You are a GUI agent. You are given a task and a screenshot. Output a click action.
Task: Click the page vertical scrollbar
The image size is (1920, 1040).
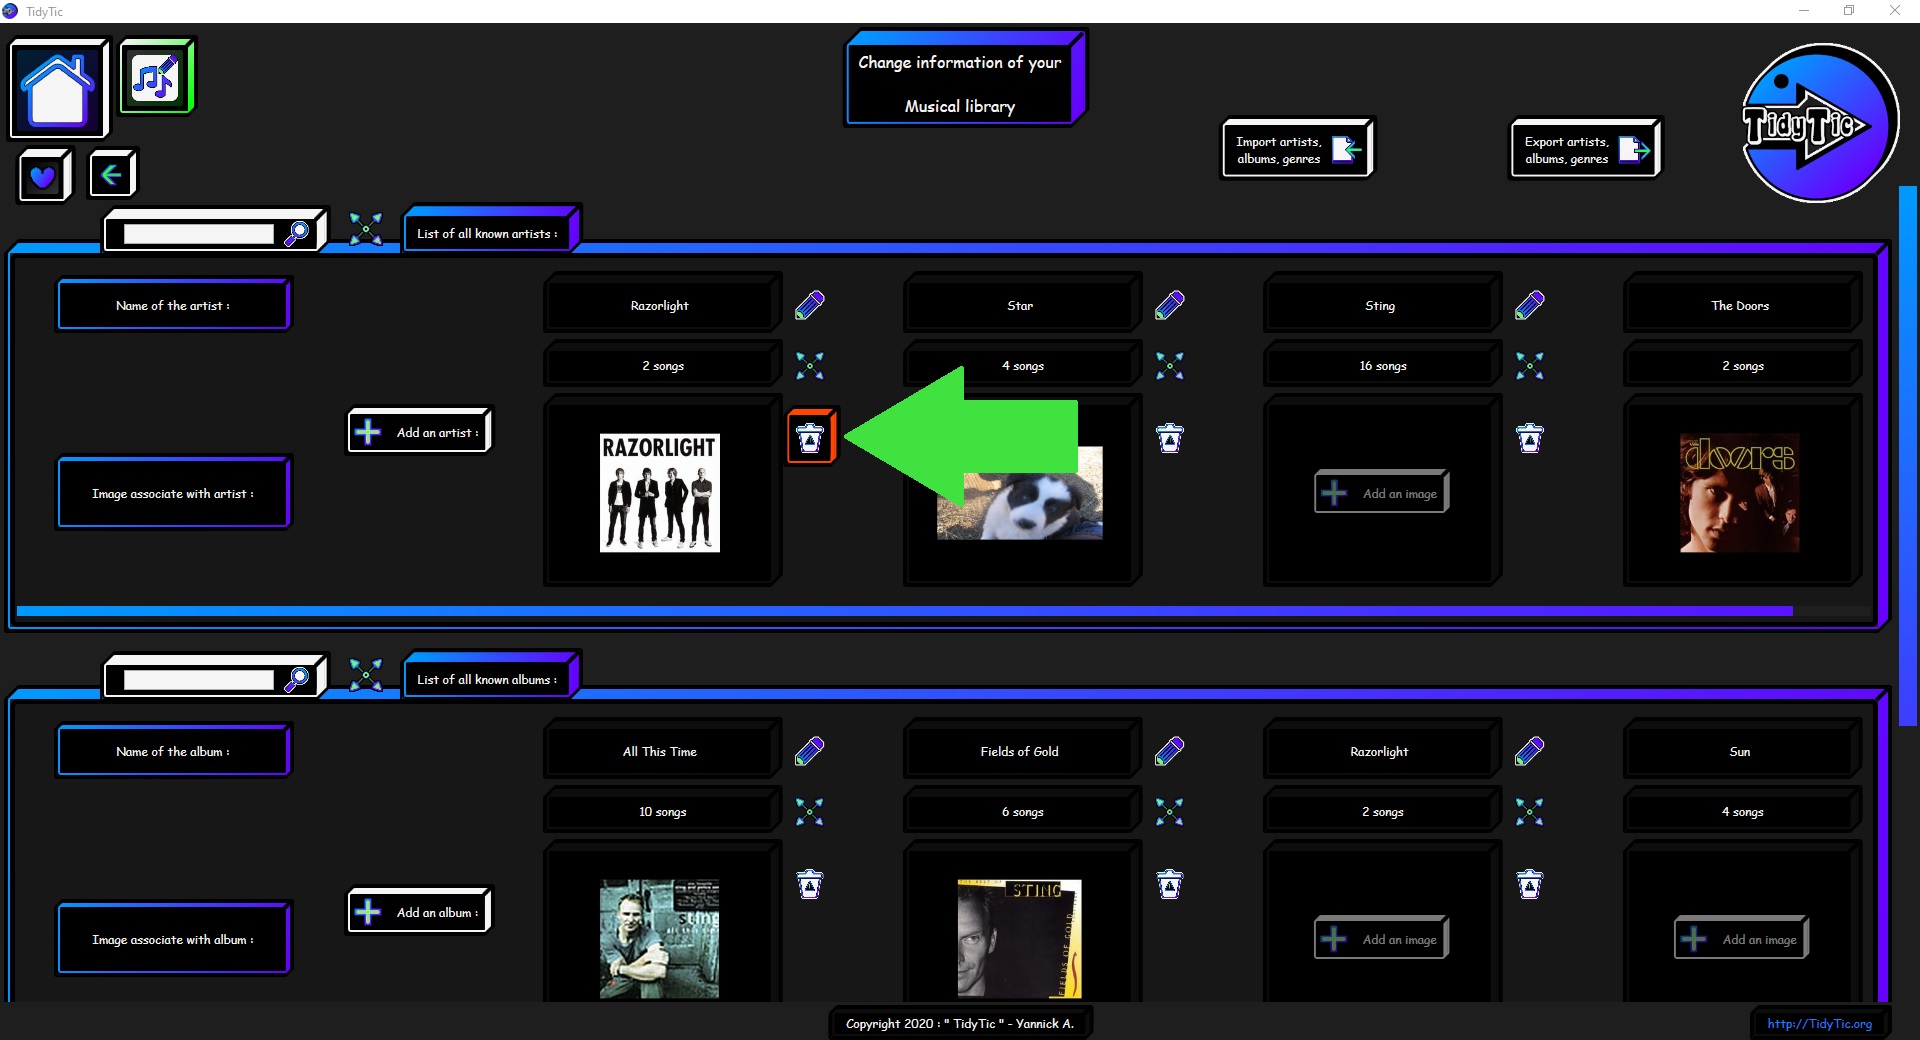tap(1908, 455)
